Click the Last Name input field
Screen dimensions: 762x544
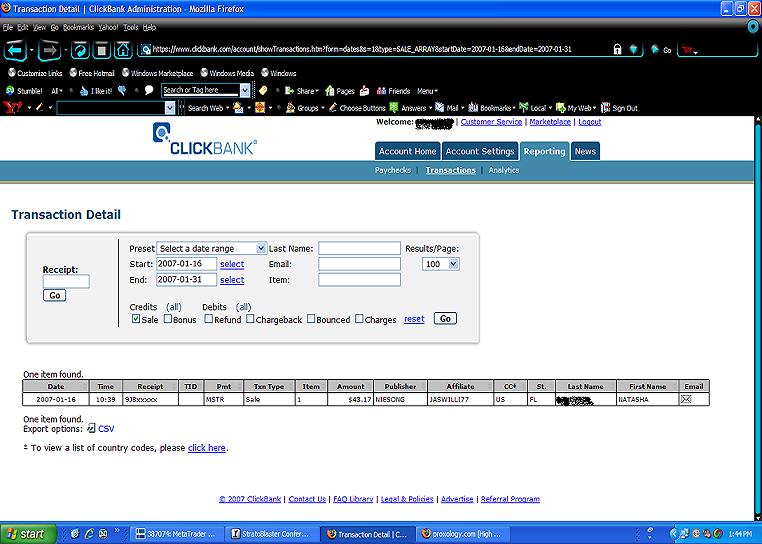pyautogui.click(x=360, y=248)
